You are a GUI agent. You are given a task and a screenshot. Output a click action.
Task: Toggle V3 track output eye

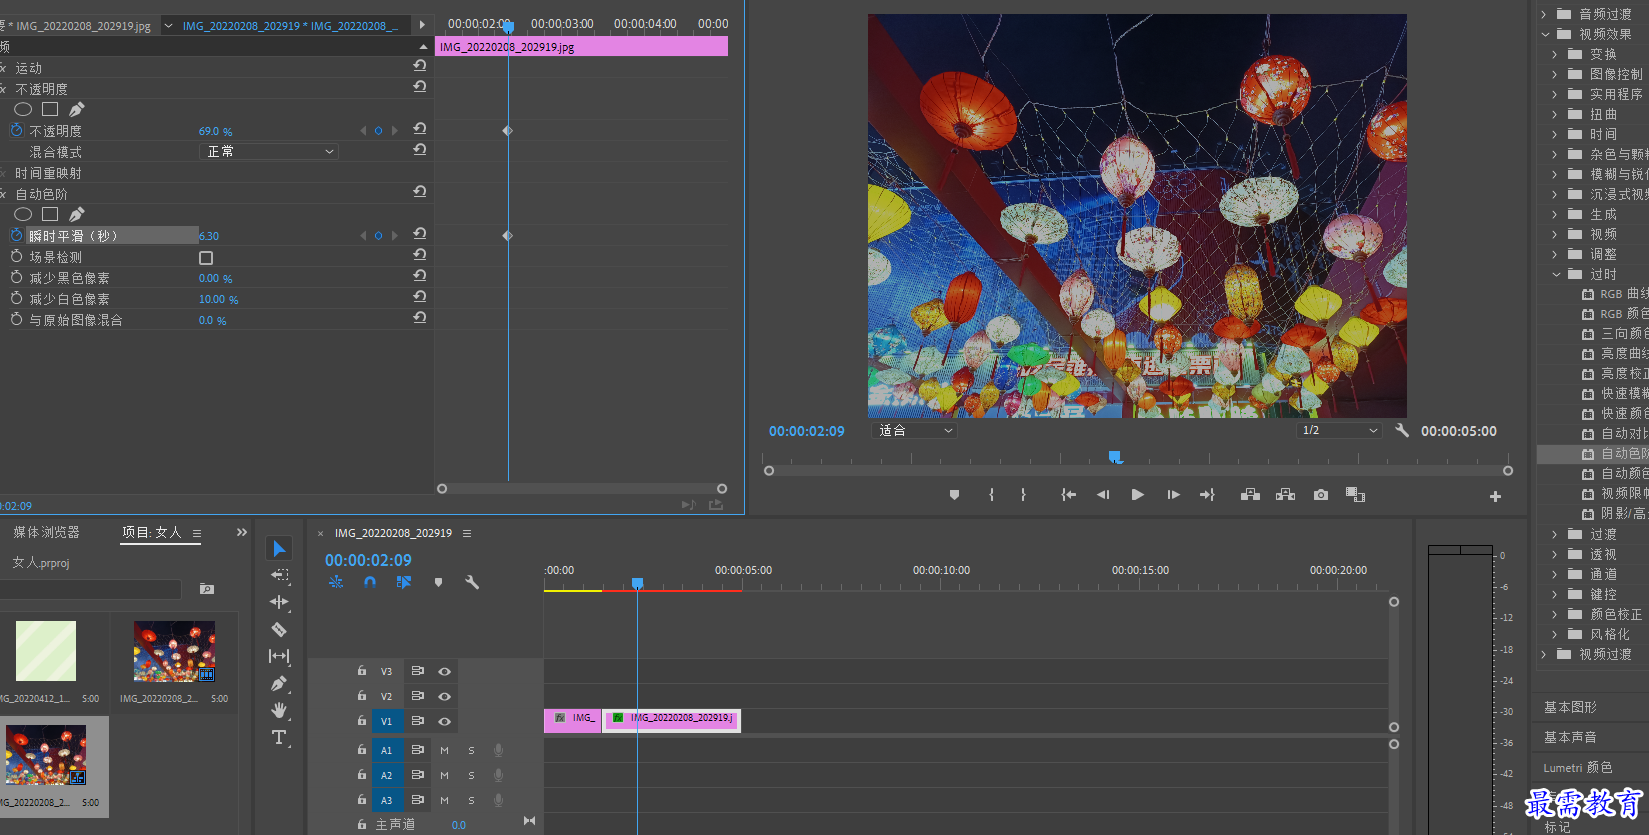(444, 671)
